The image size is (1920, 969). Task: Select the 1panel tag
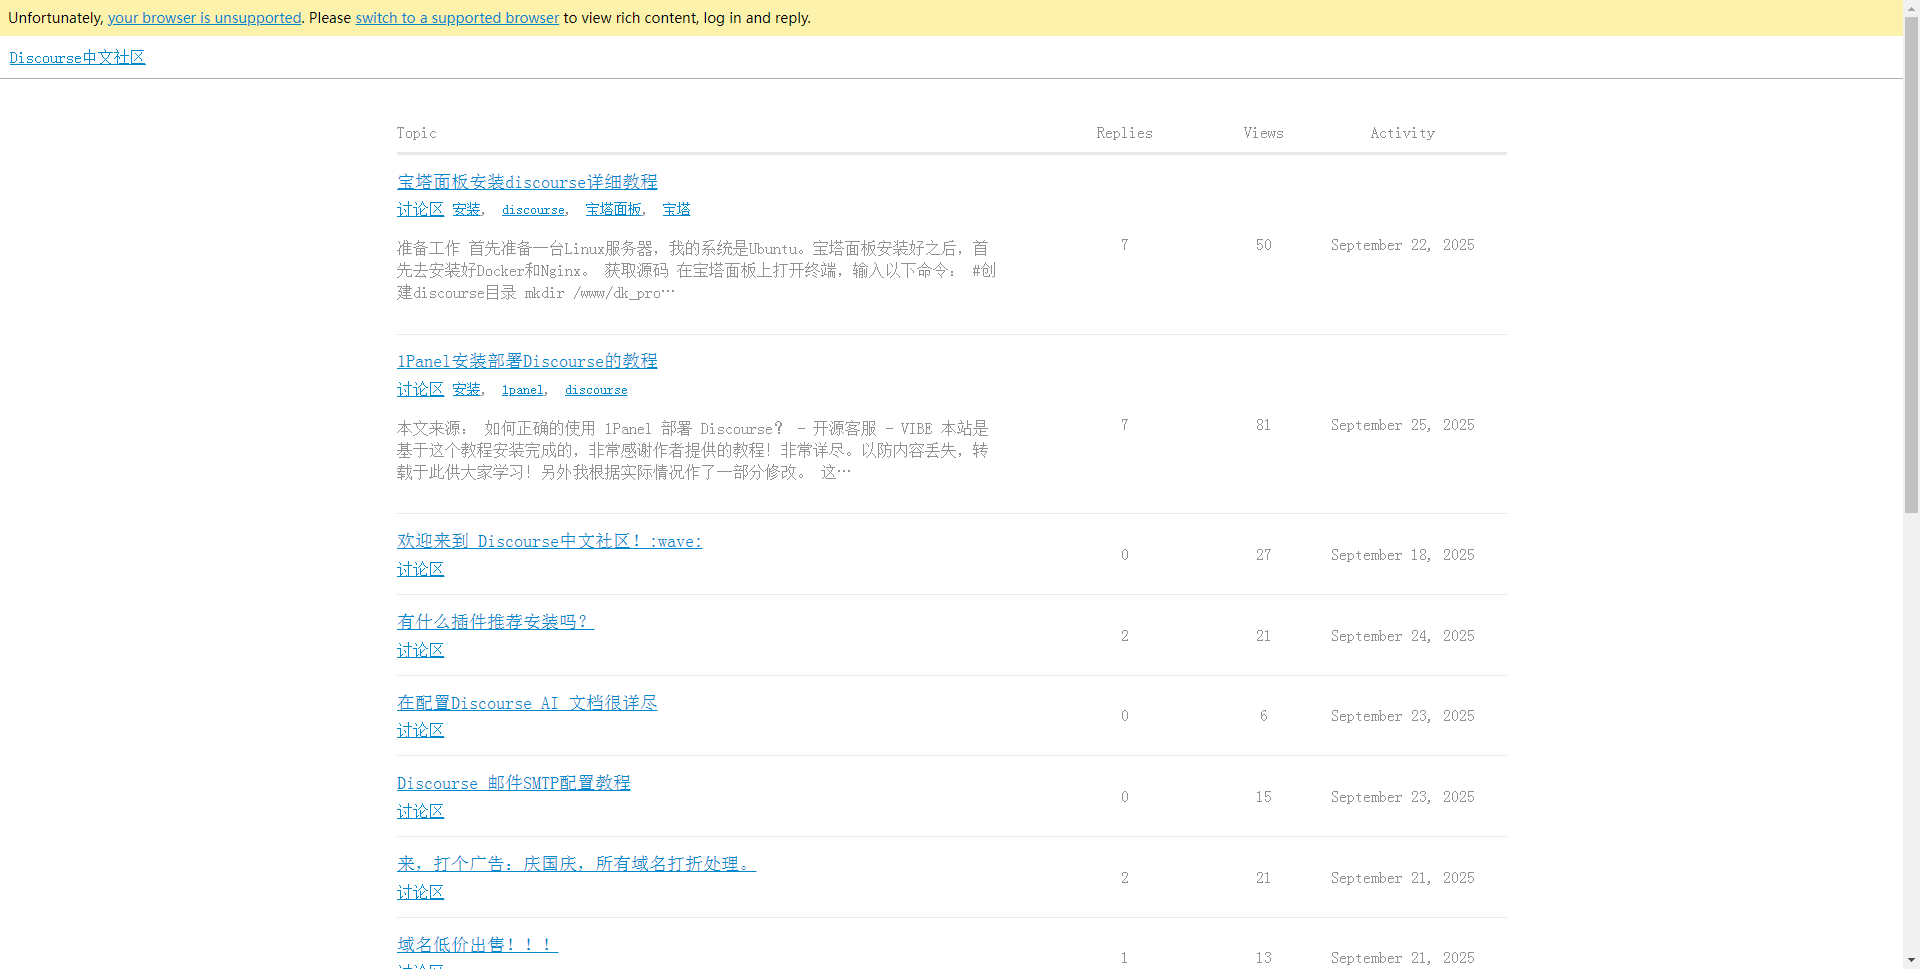(522, 390)
